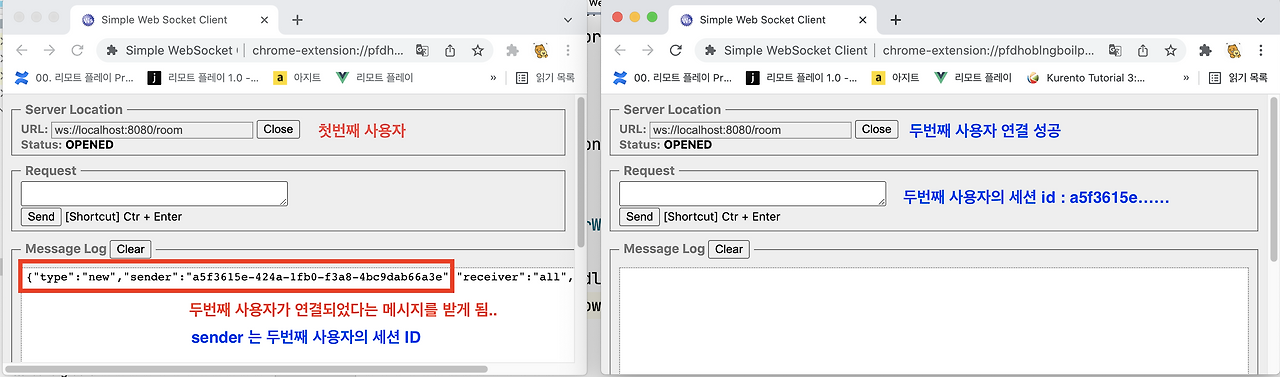The image size is (1280, 377).
Task: Open 읽기 목록 reading list in left window
Action: click(x=545, y=77)
